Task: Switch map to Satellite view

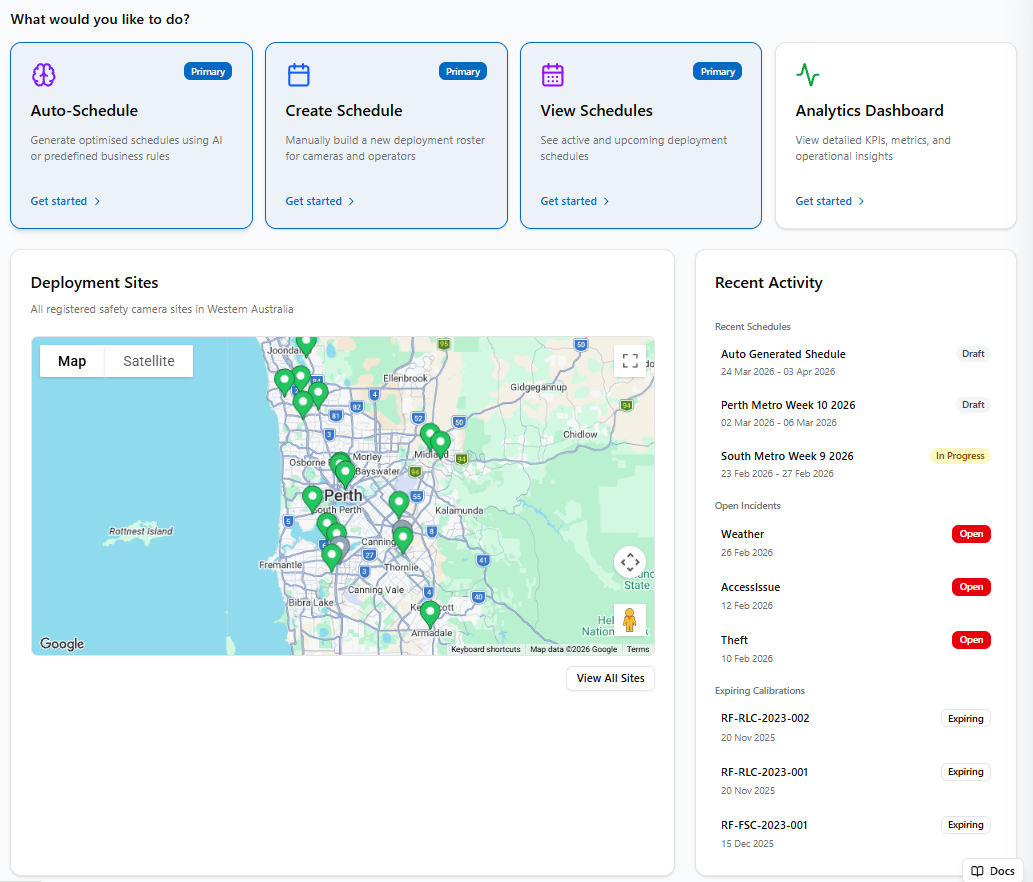Action: point(149,361)
